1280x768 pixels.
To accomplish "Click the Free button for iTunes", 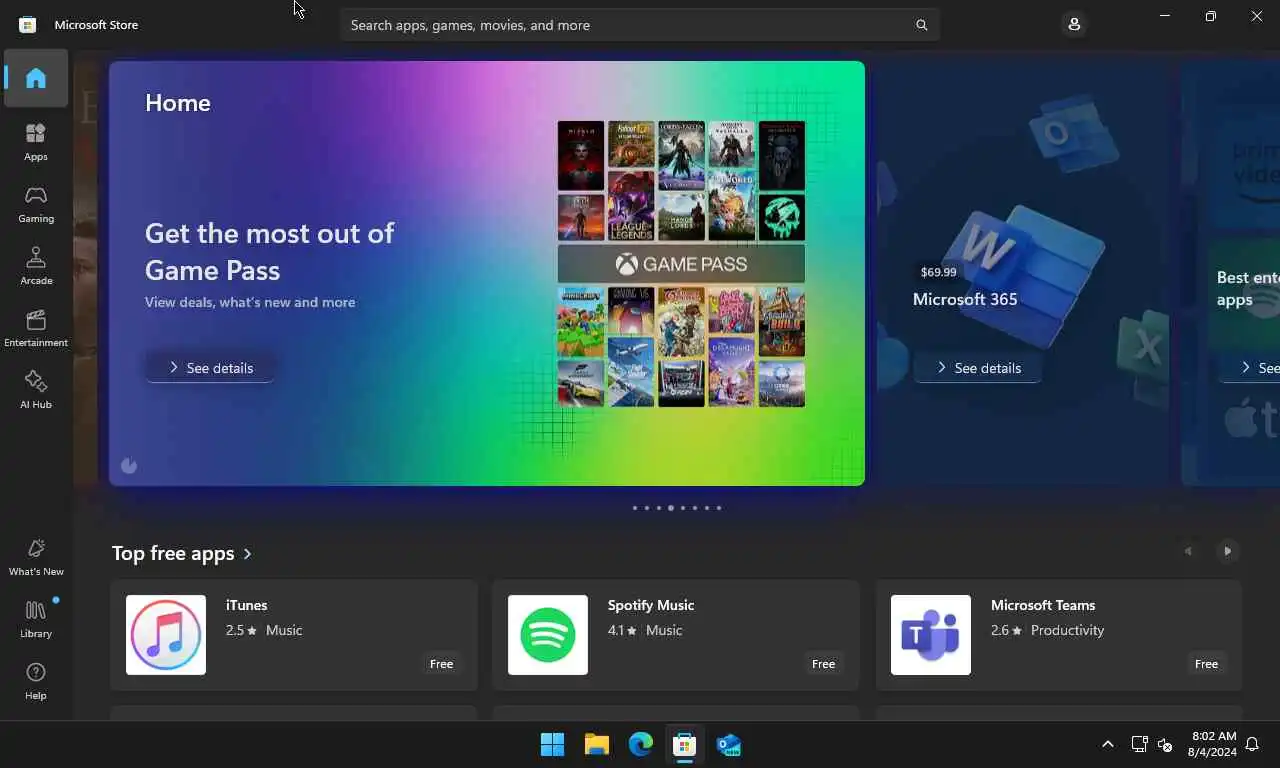I will 441,664.
